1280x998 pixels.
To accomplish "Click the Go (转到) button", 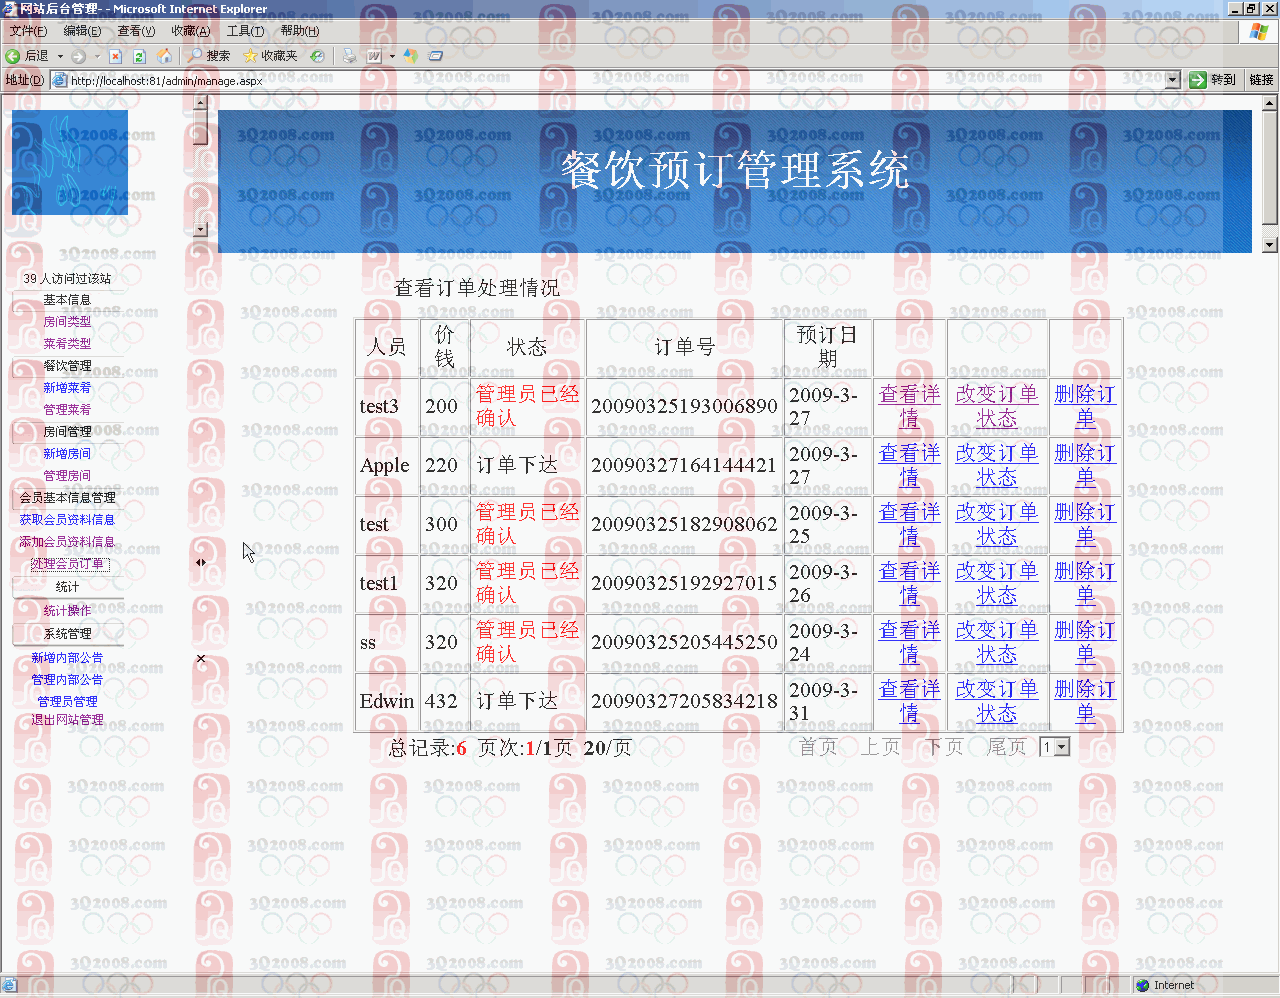I will coord(1213,80).
